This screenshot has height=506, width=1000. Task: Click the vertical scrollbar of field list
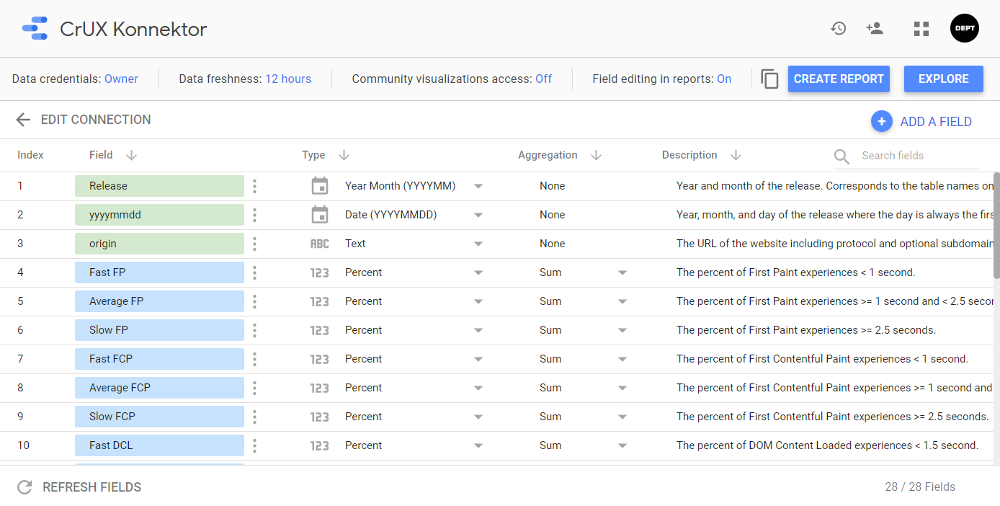(996, 225)
